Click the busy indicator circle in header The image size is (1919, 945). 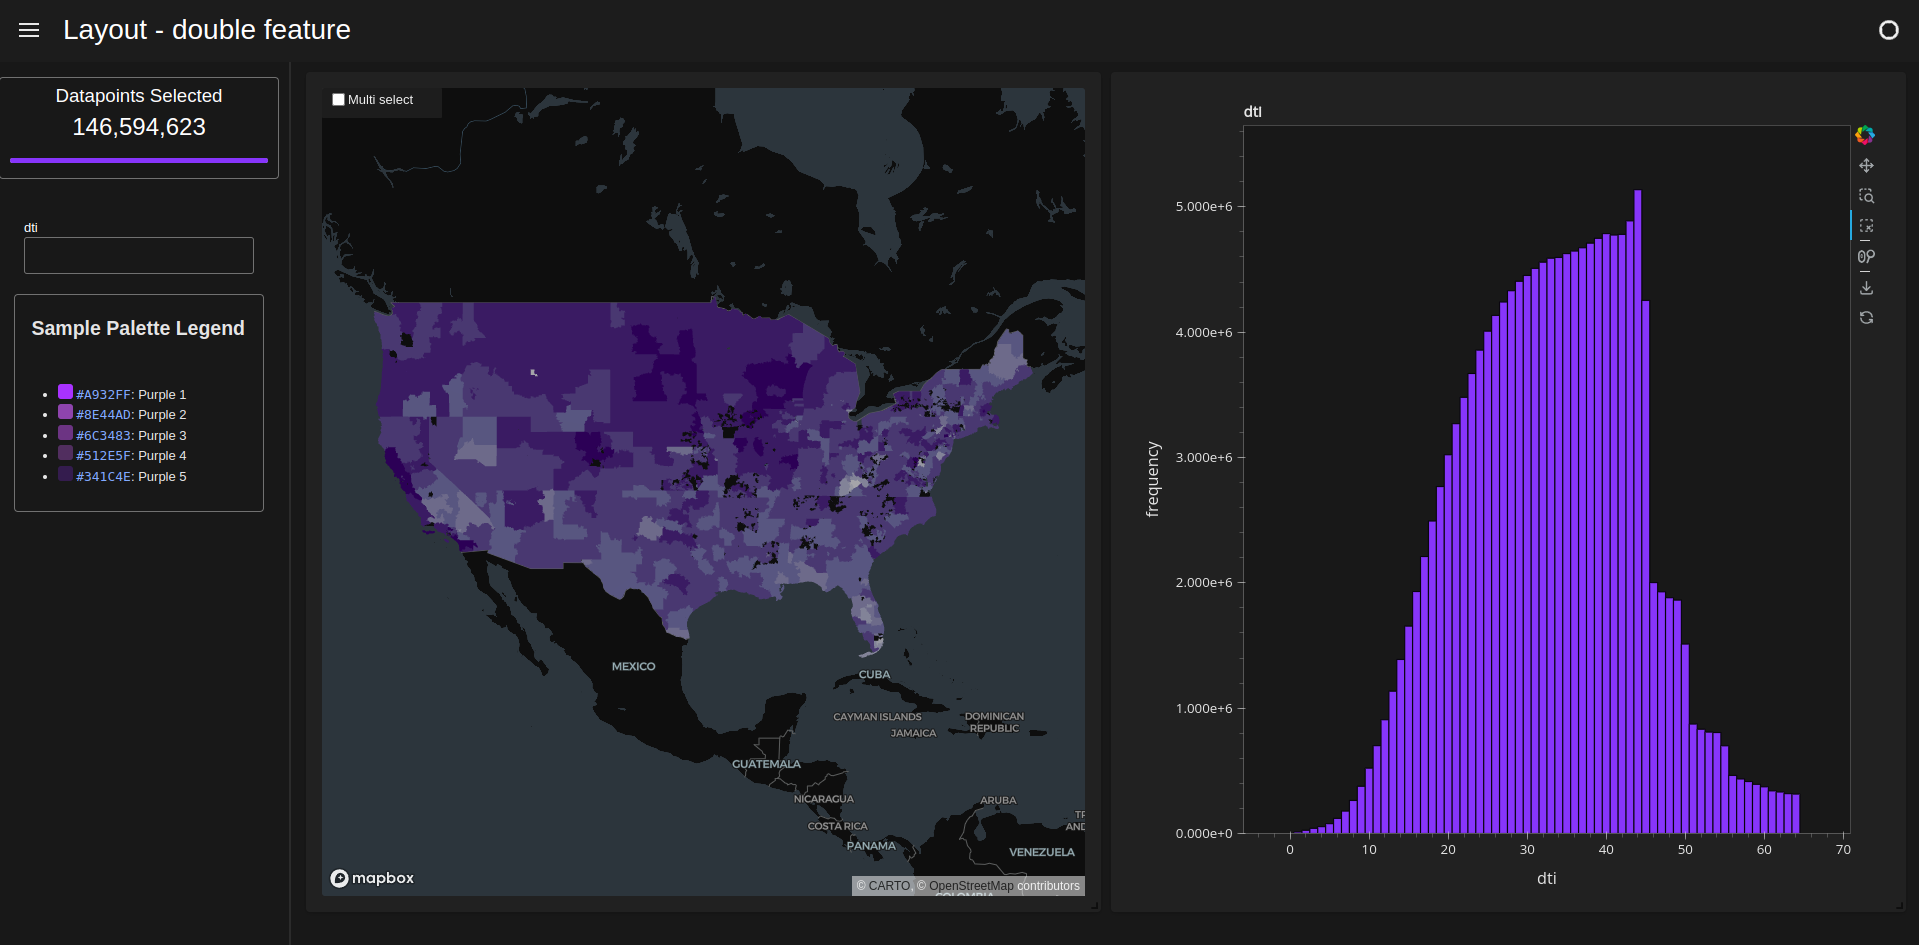1888,30
